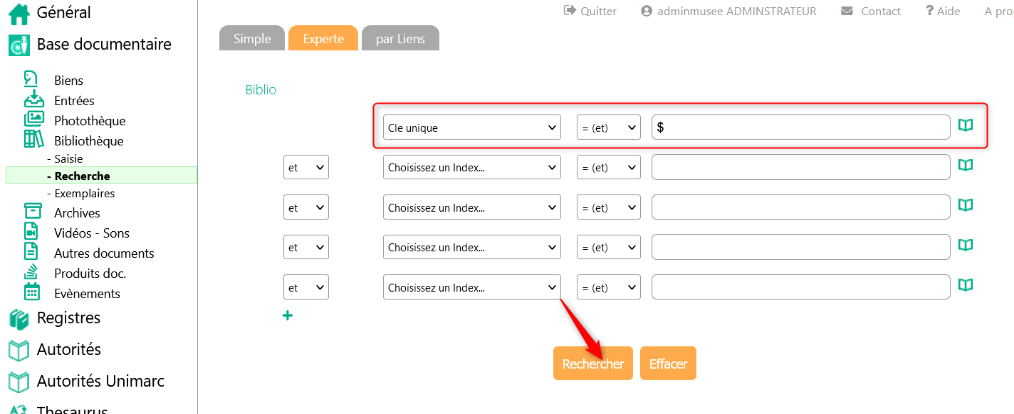Click the green plus icon to add row
Image resolution: width=1014 pixels, height=414 pixels.
[x=288, y=316]
